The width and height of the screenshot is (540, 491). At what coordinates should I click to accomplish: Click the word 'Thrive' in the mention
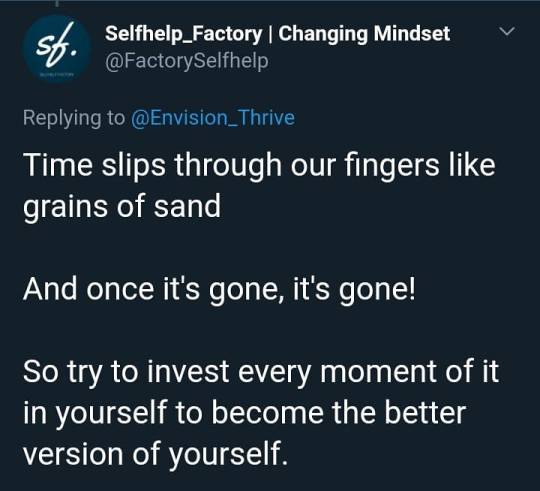pos(267,118)
